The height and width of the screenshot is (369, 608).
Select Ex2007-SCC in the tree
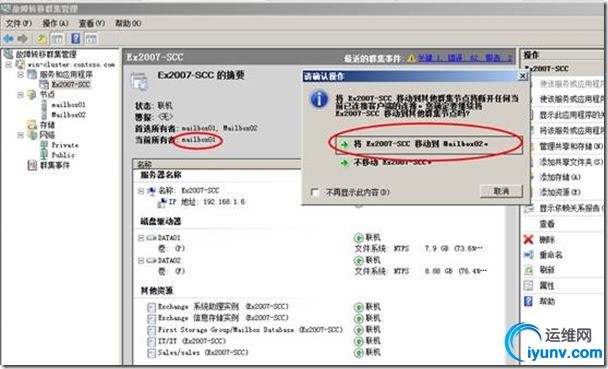click(x=71, y=84)
